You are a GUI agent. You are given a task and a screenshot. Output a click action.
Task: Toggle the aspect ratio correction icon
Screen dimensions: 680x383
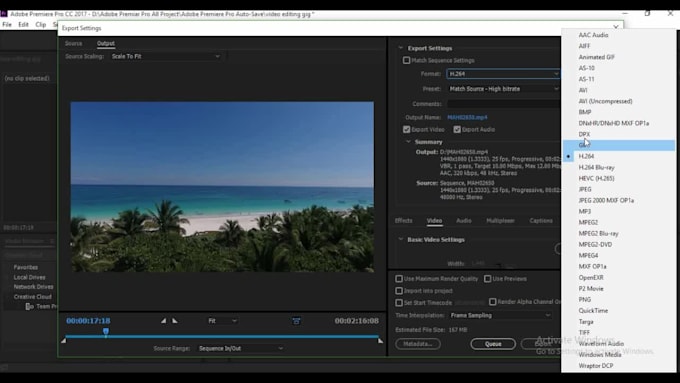click(296, 321)
